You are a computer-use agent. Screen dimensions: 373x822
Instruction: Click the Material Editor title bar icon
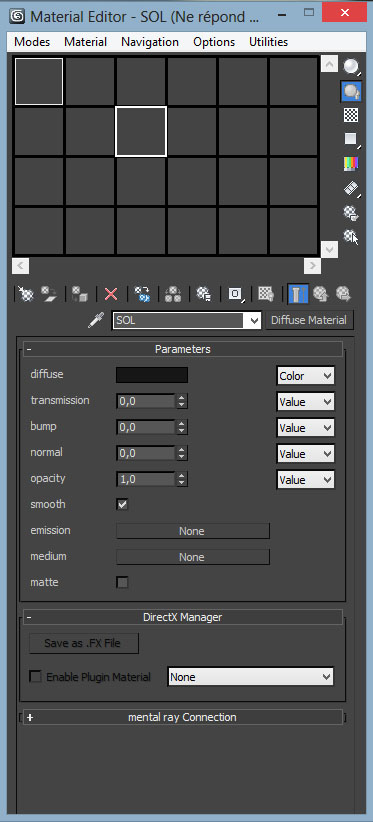click(x=17, y=16)
